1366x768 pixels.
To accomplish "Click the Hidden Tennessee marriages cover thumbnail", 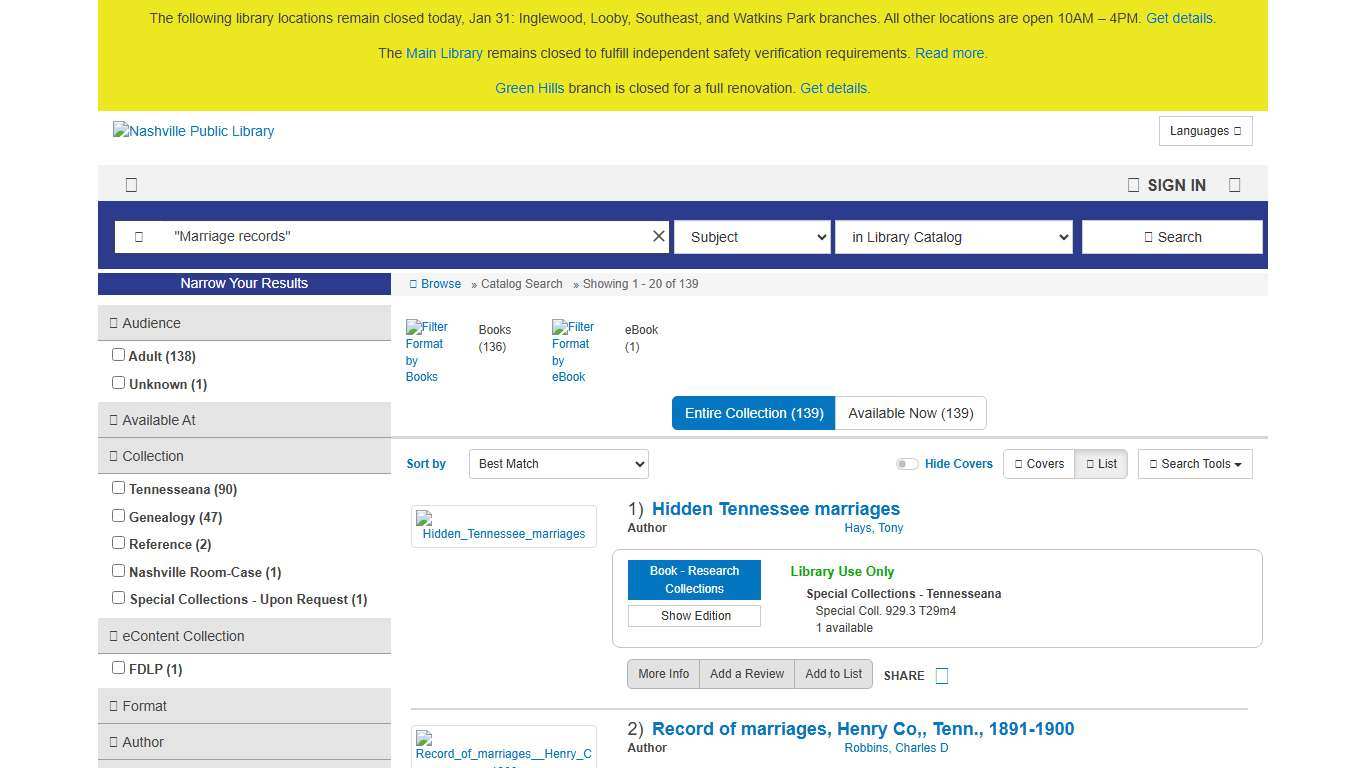I will coord(503,527).
